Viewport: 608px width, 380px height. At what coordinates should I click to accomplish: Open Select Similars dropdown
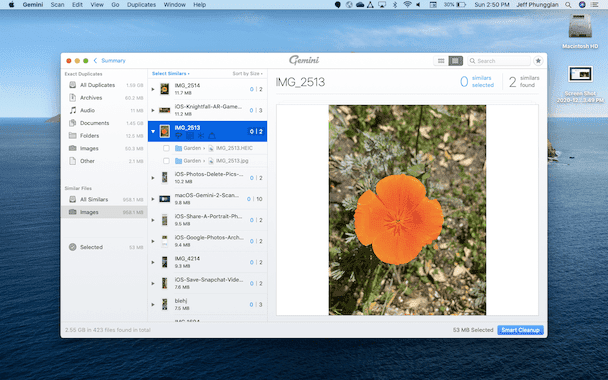coord(171,73)
